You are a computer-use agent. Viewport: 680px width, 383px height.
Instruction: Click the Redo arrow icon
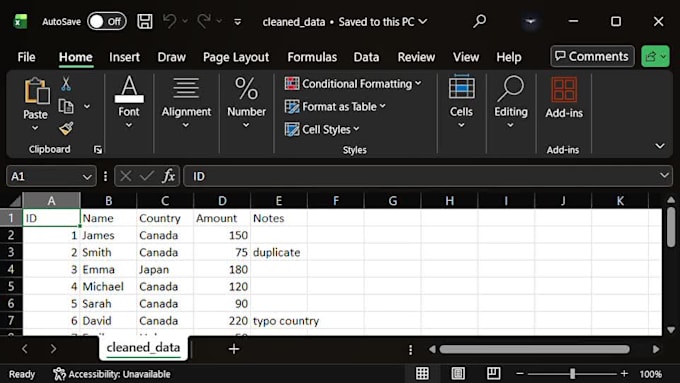[x=203, y=21]
